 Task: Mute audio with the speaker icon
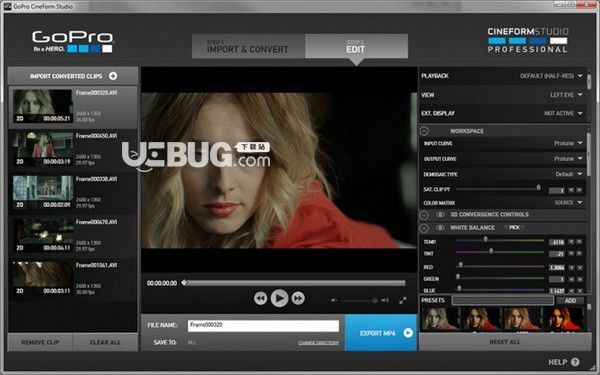tap(334, 300)
